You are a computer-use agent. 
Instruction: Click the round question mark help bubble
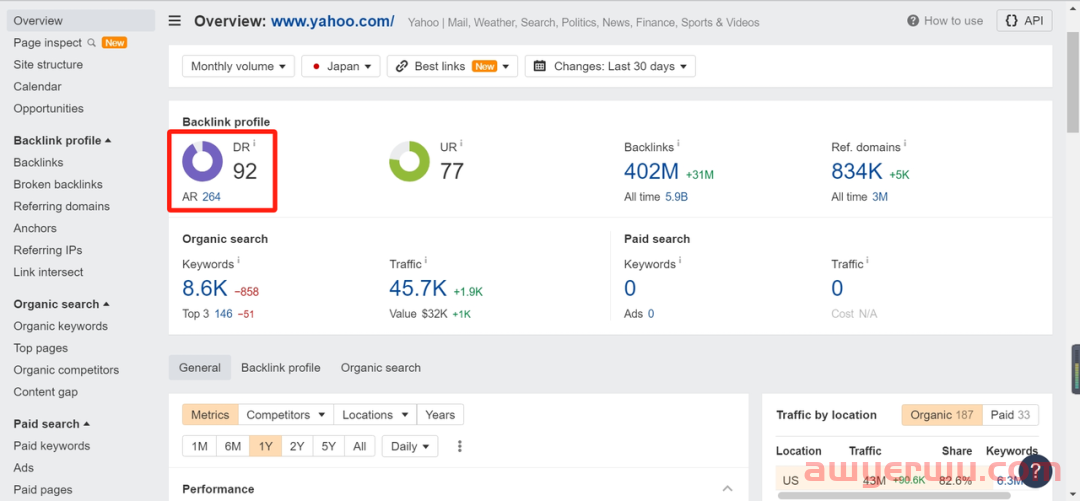pyautogui.click(x=1037, y=472)
